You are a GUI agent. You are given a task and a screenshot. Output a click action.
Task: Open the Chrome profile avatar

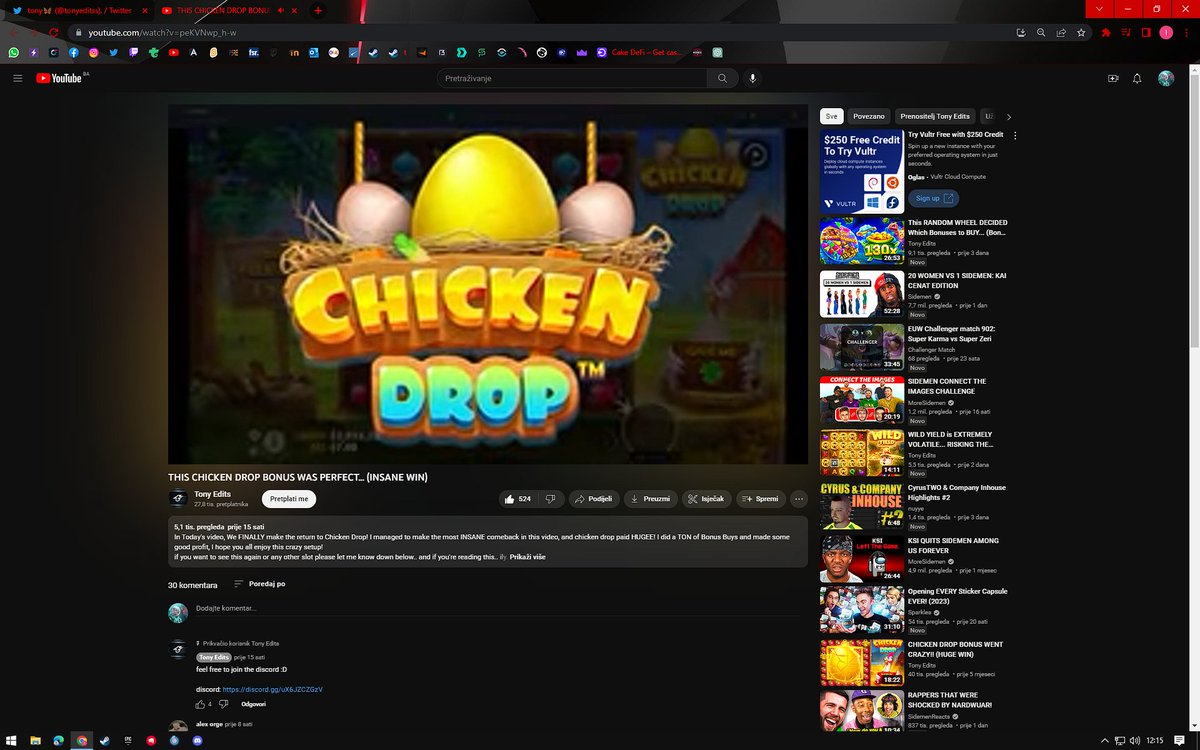[1166, 33]
